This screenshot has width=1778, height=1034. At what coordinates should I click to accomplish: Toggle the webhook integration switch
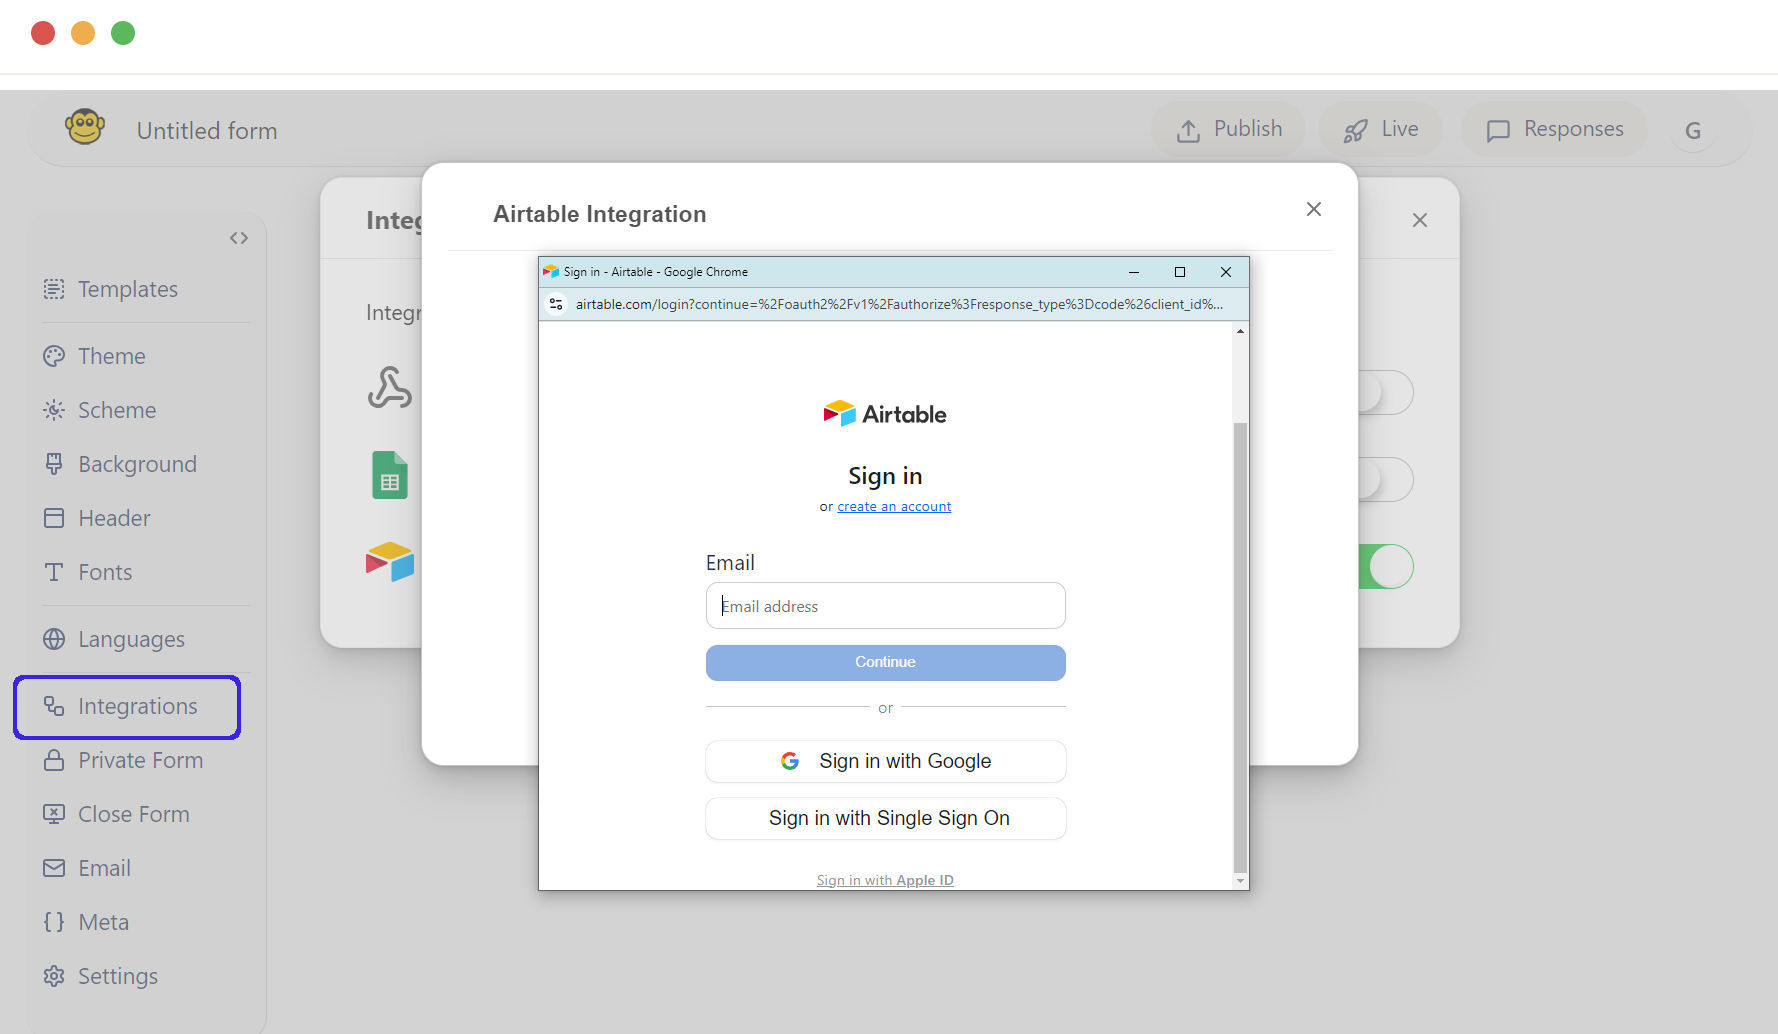tap(1385, 393)
